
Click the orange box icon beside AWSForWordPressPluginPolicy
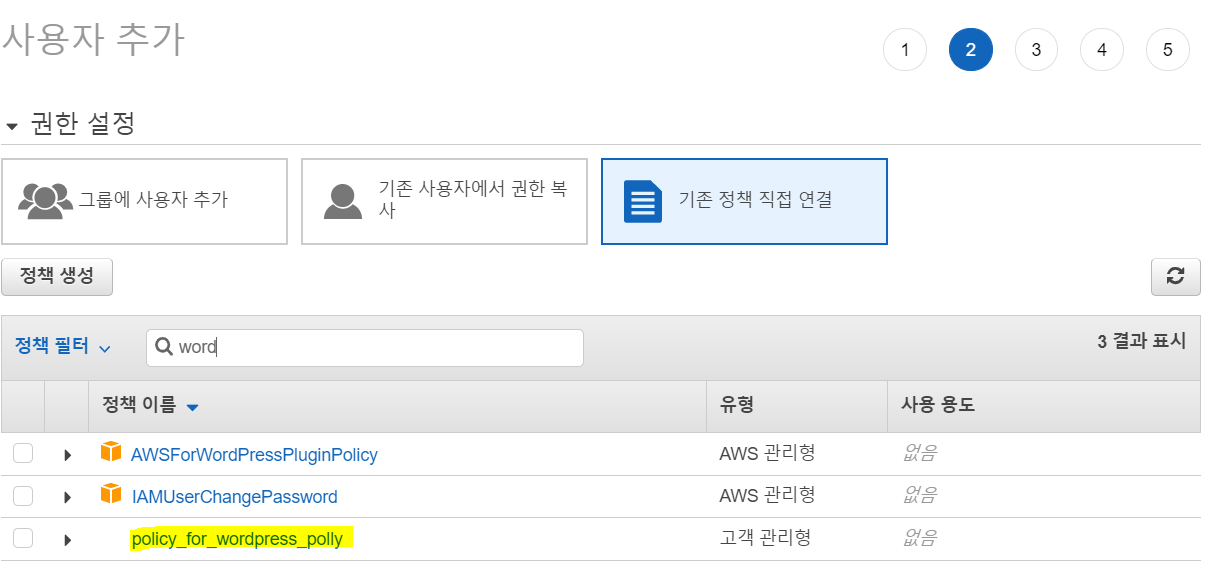111,453
